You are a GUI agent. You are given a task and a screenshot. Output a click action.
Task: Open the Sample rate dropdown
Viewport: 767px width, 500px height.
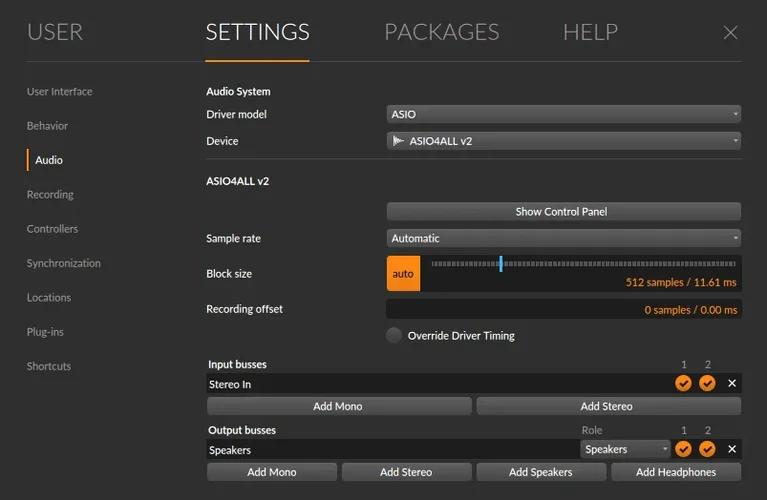point(563,239)
